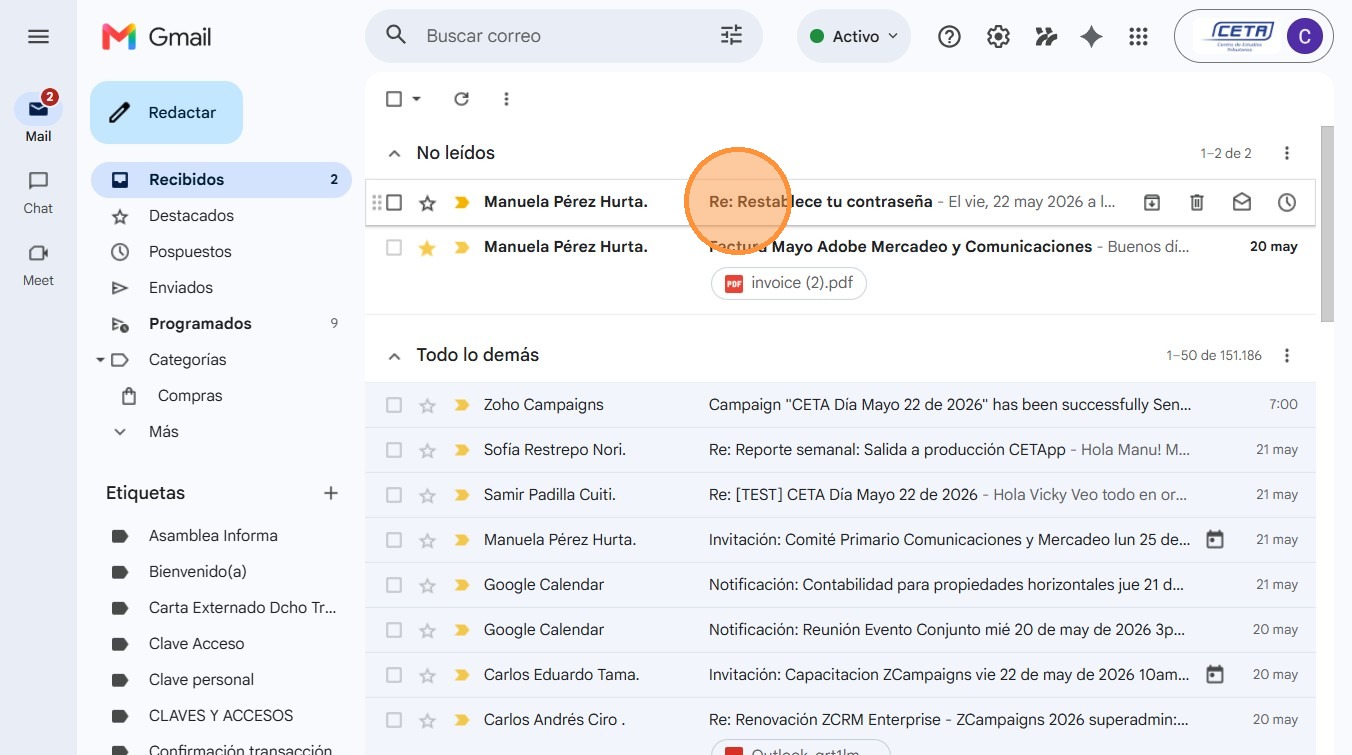The height and width of the screenshot is (755, 1352).
Task: Collapse the No leídos section
Action: [x=394, y=153]
